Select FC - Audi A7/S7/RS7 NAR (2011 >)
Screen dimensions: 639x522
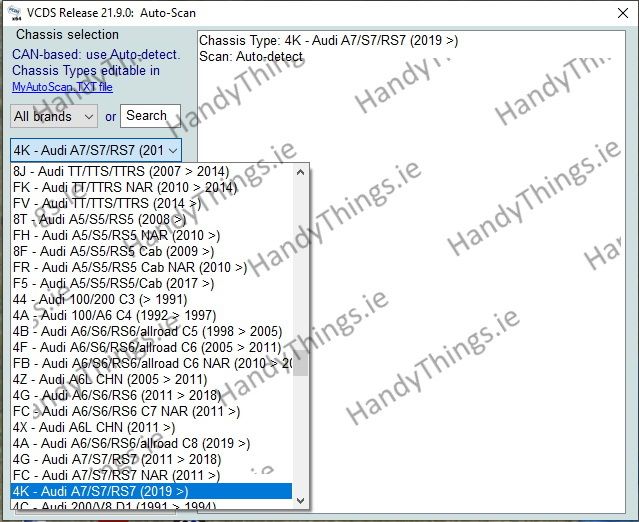click(x=152, y=475)
